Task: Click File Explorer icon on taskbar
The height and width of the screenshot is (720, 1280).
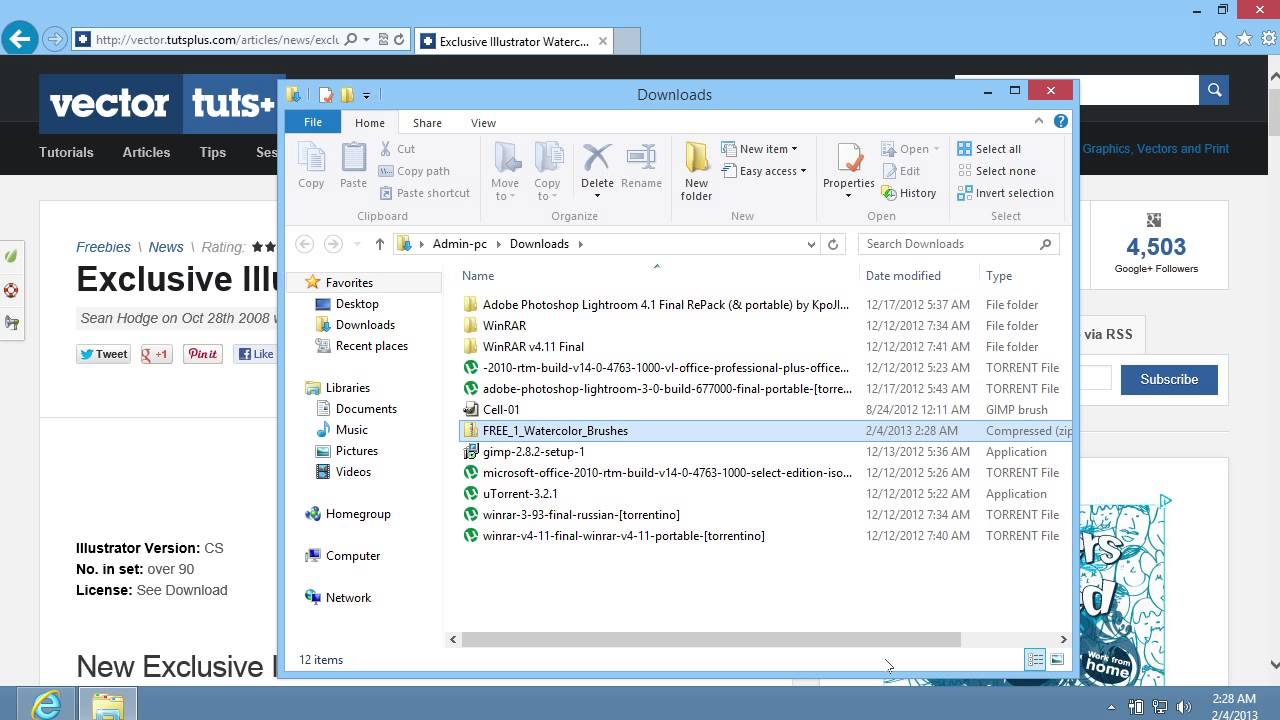Action: click(x=108, y=704)
